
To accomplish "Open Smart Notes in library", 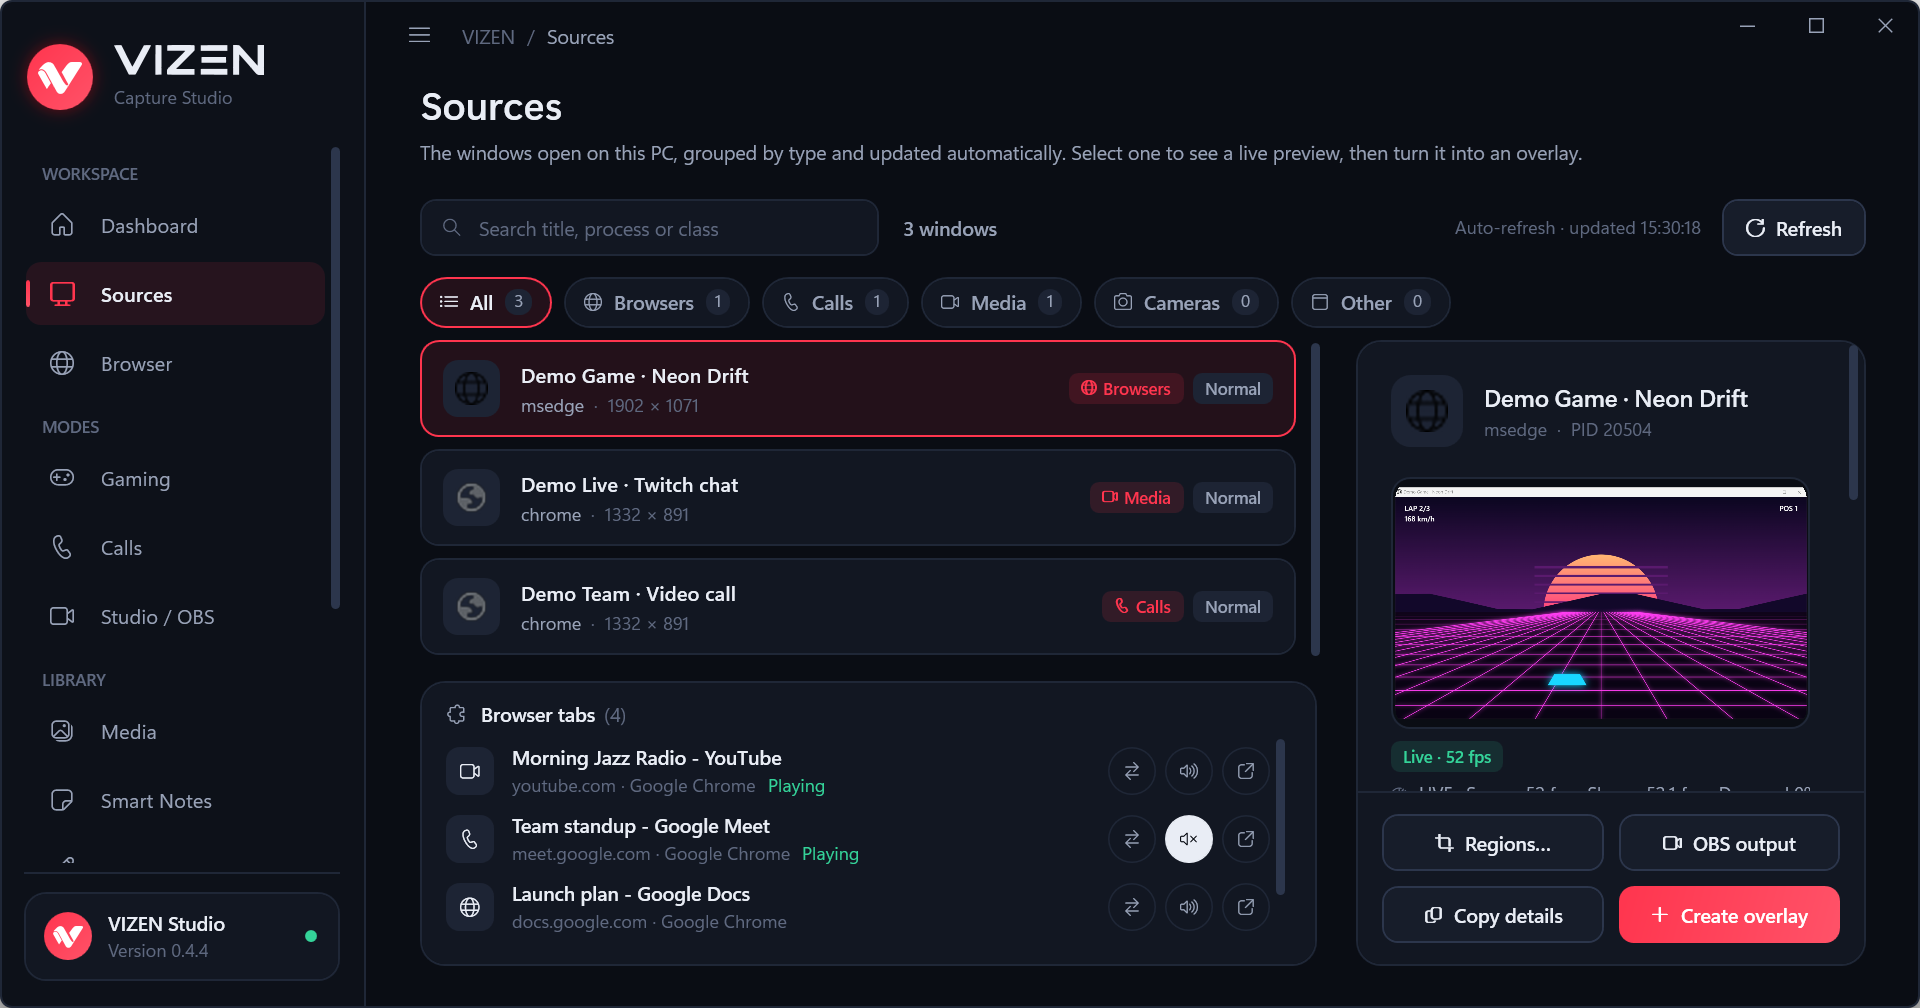I will click(176, 801).
